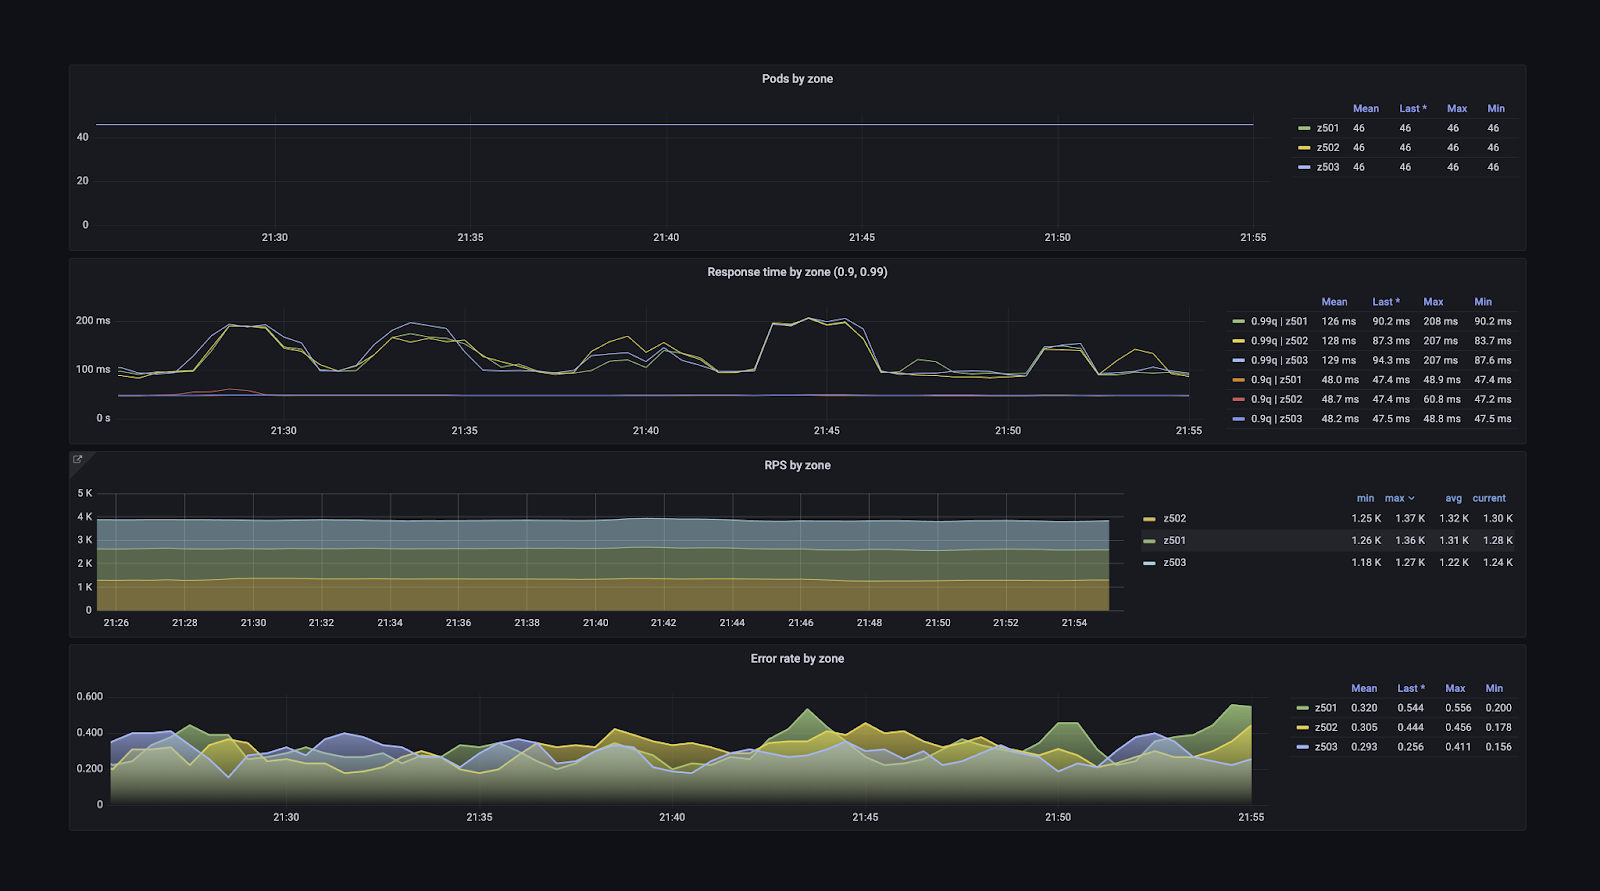The image size is (1600, 891).
Task: Open the Pods by zone panel title menu
Action: point(797,79)
